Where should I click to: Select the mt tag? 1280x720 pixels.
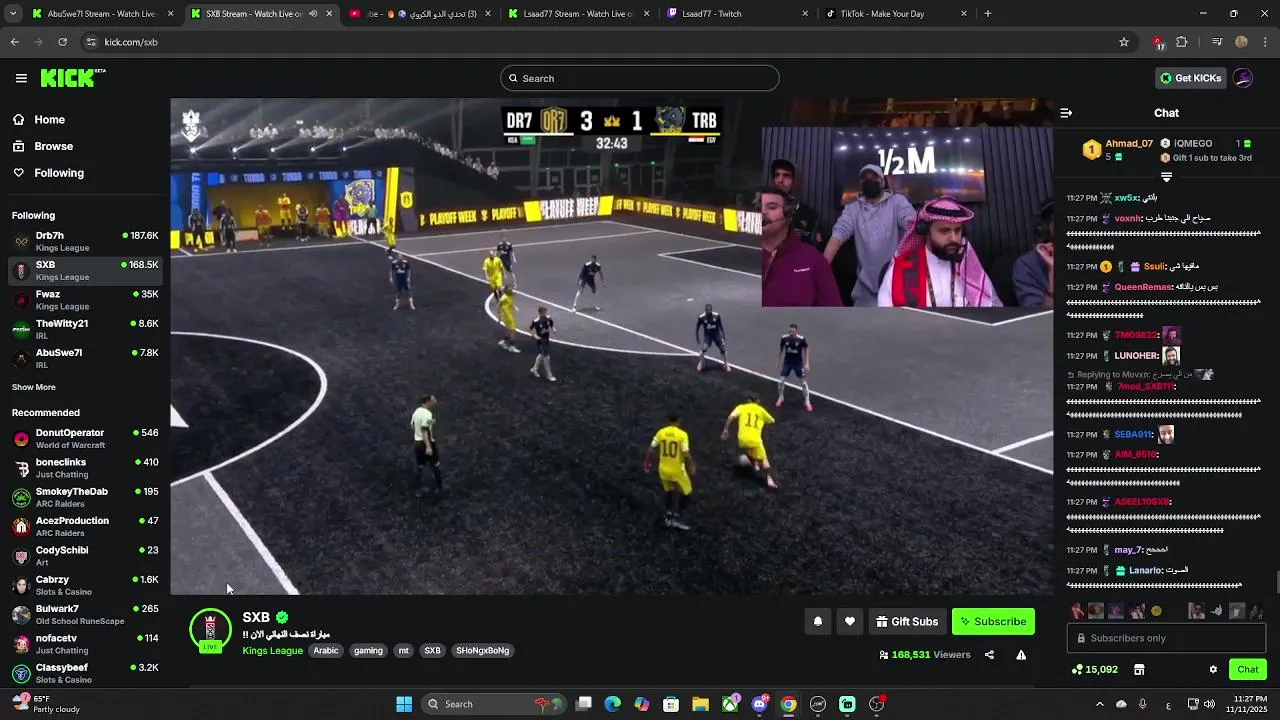pos(404,650)
